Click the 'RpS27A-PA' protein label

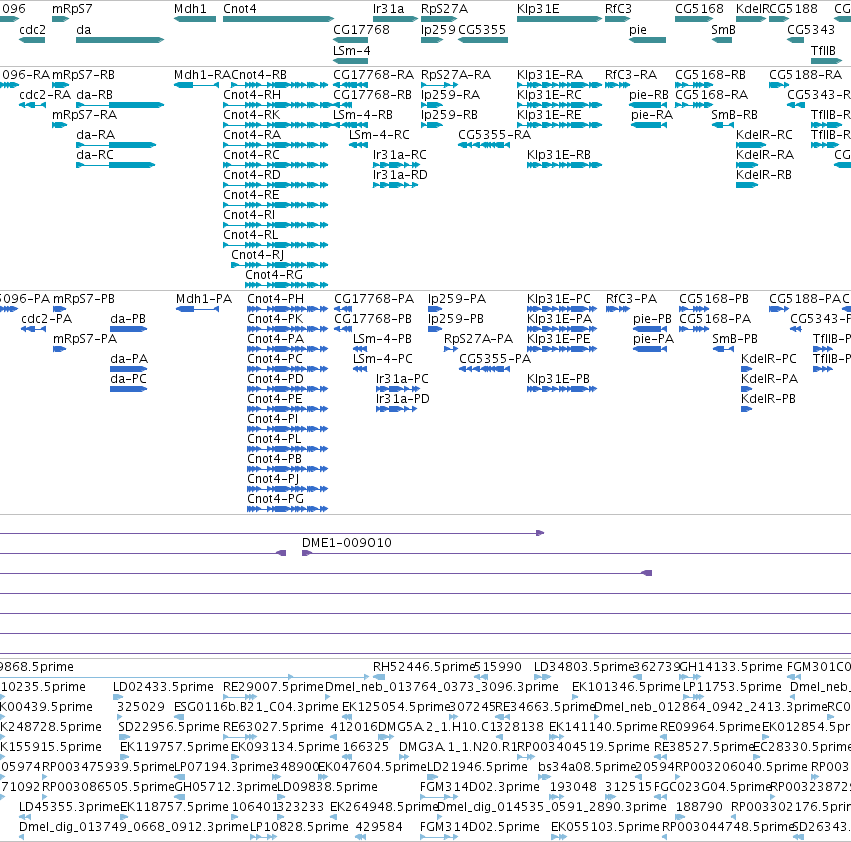[478, 339]
